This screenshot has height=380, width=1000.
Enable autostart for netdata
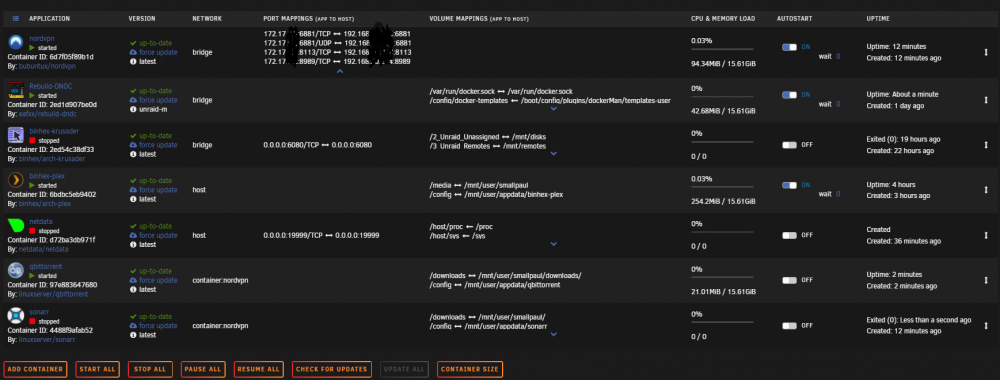[x=789, y=235]
